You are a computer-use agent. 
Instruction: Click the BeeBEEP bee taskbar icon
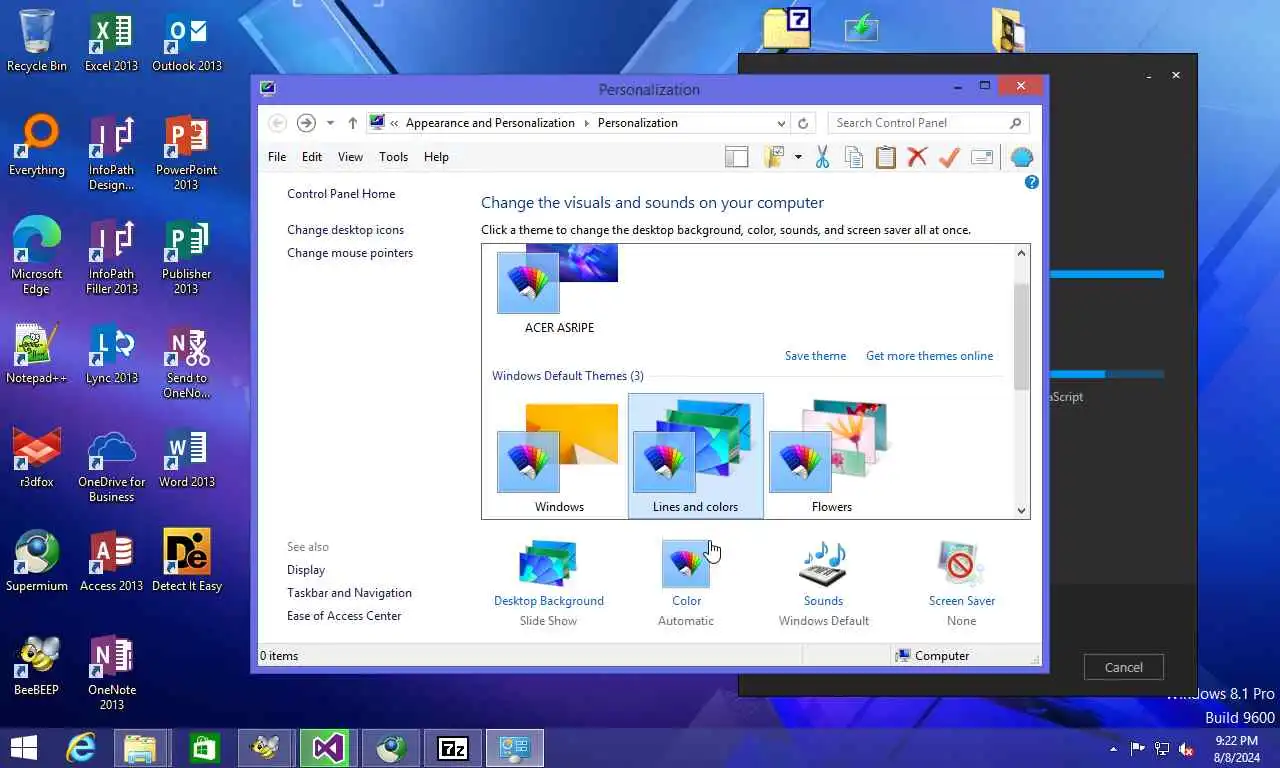(x=265, y=748)
